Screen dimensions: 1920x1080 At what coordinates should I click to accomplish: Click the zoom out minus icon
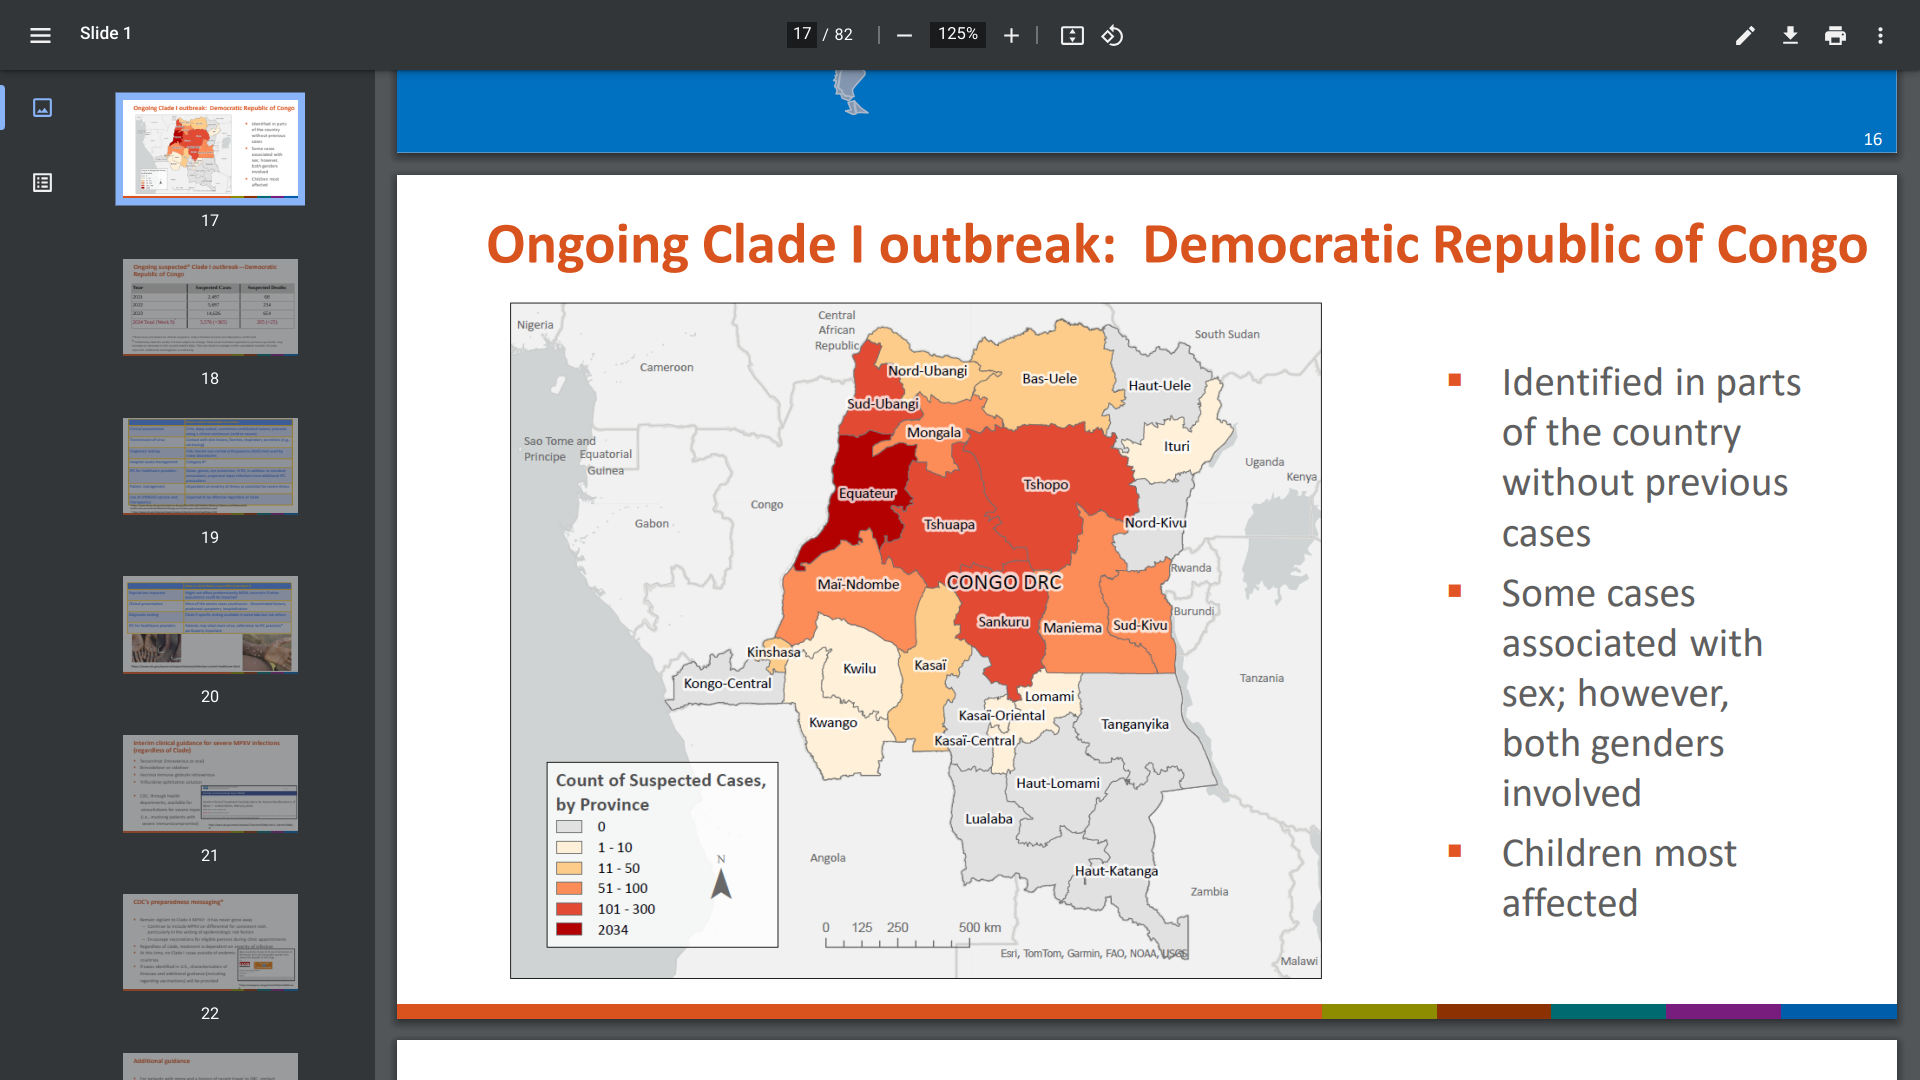pos(904,35)
